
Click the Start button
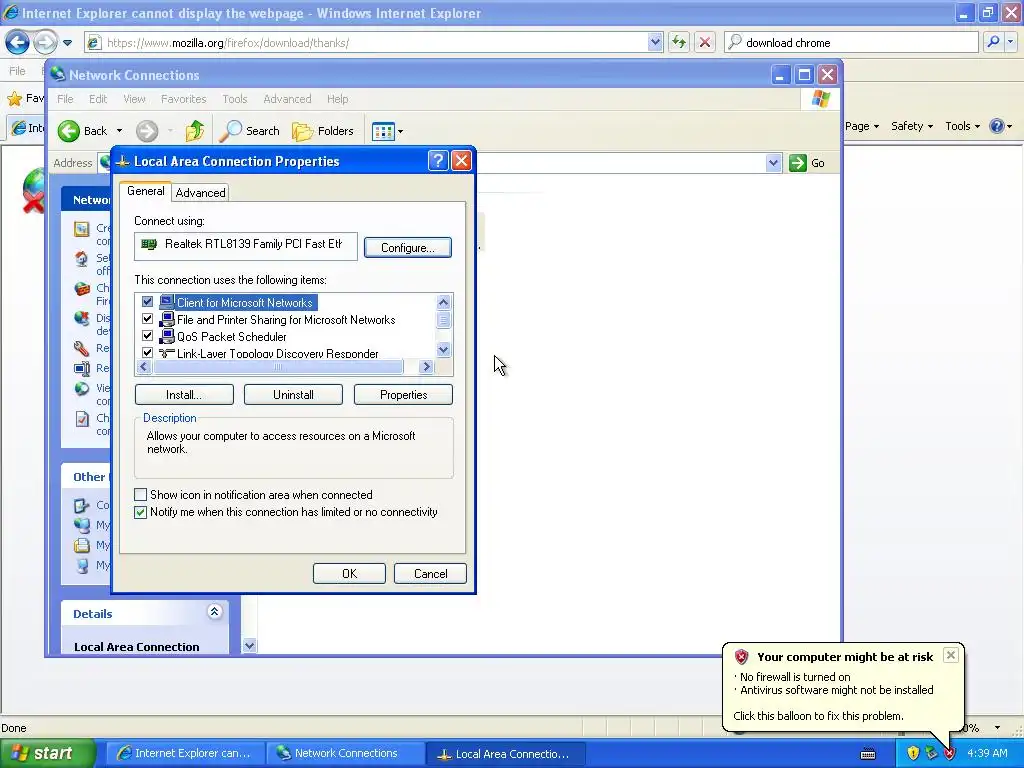tap(47, 753)
